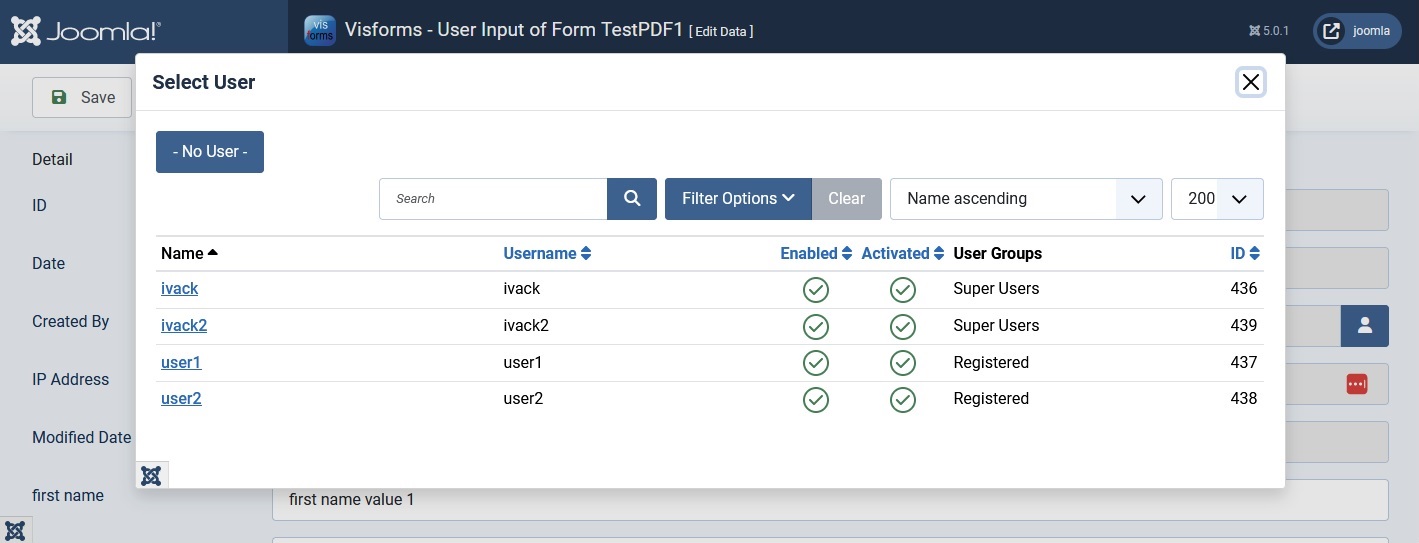Click the Joomla logo in header
The image size is (1419, 543).
(x=85, y=31)
